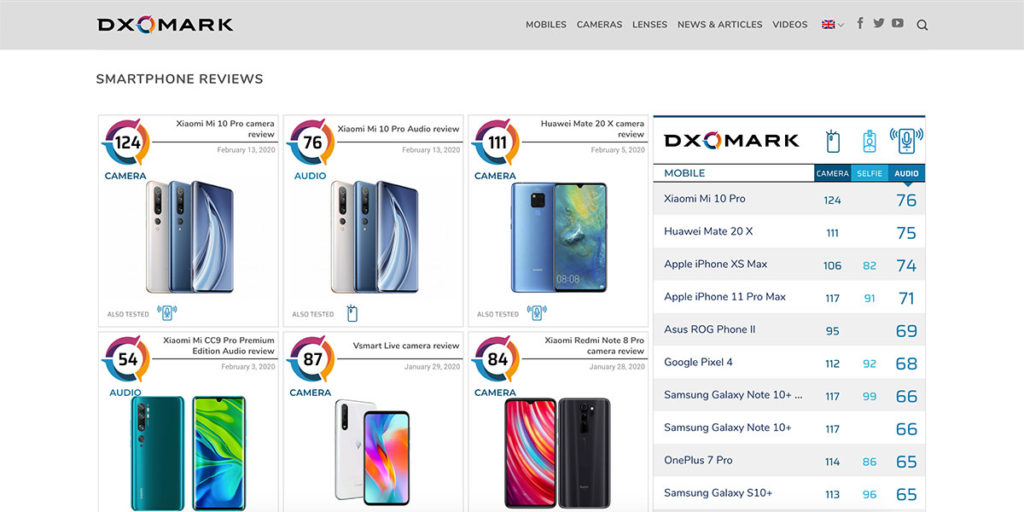Switch ranking to the CAMERA tab

coord(833,173)
